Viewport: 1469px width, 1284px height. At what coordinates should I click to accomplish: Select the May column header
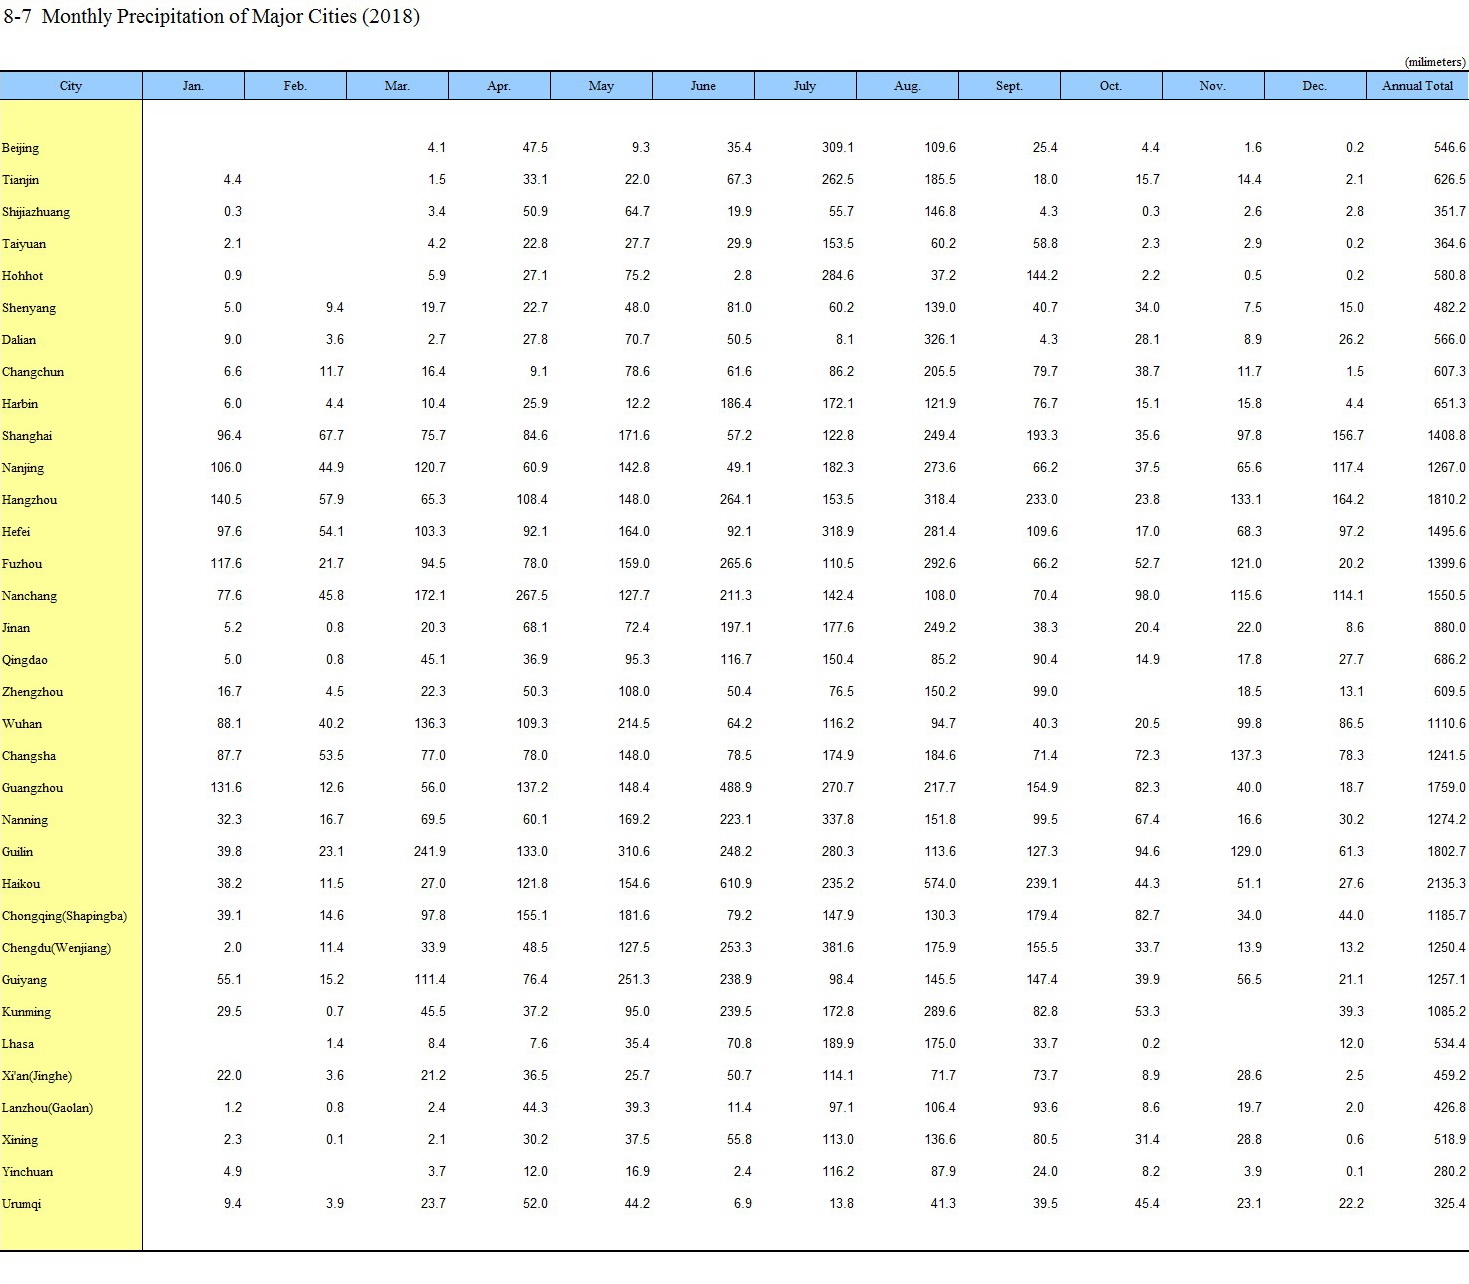click(x=601, y=86)
